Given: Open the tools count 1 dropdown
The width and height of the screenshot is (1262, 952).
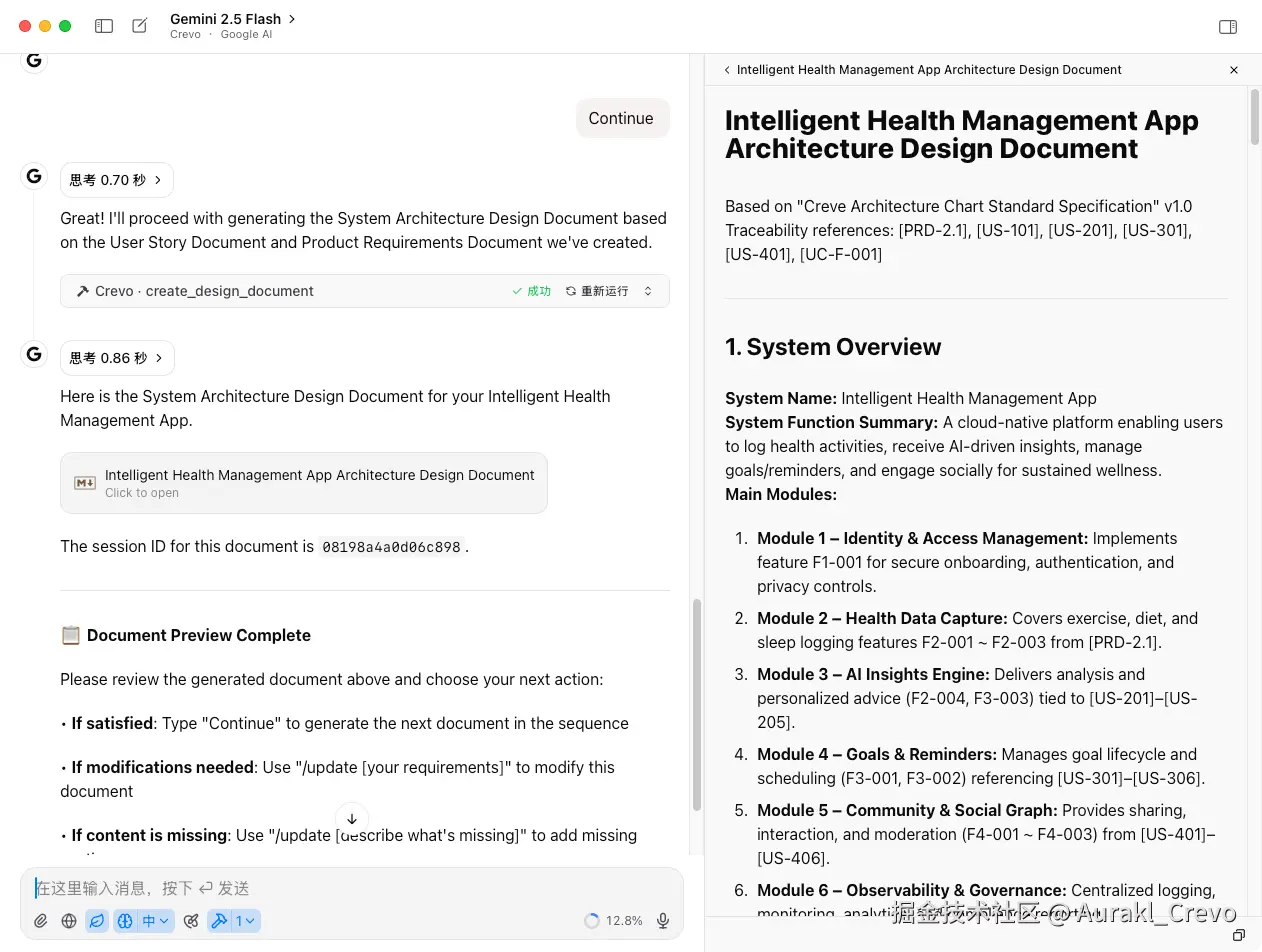Looking at the screenshot, I should point(245,921).
